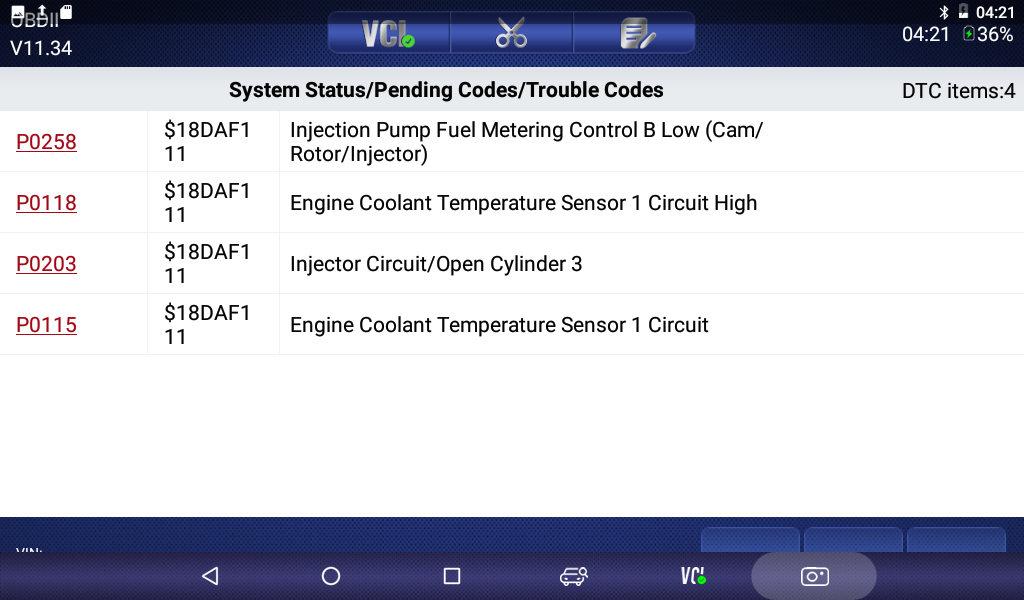This screenshot has width=1024, height=600.
Task: Select Injection Pump Fuel Metering Control description
Action: 526,142
